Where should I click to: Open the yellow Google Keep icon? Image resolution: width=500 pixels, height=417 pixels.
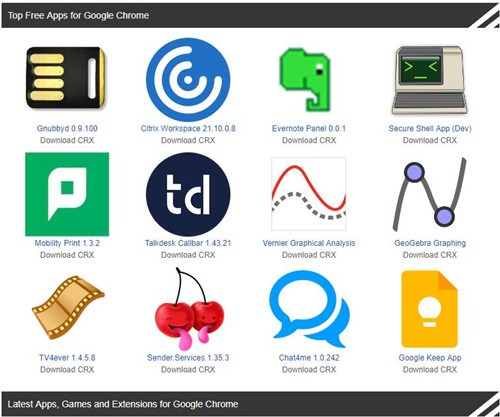[429, 309]
